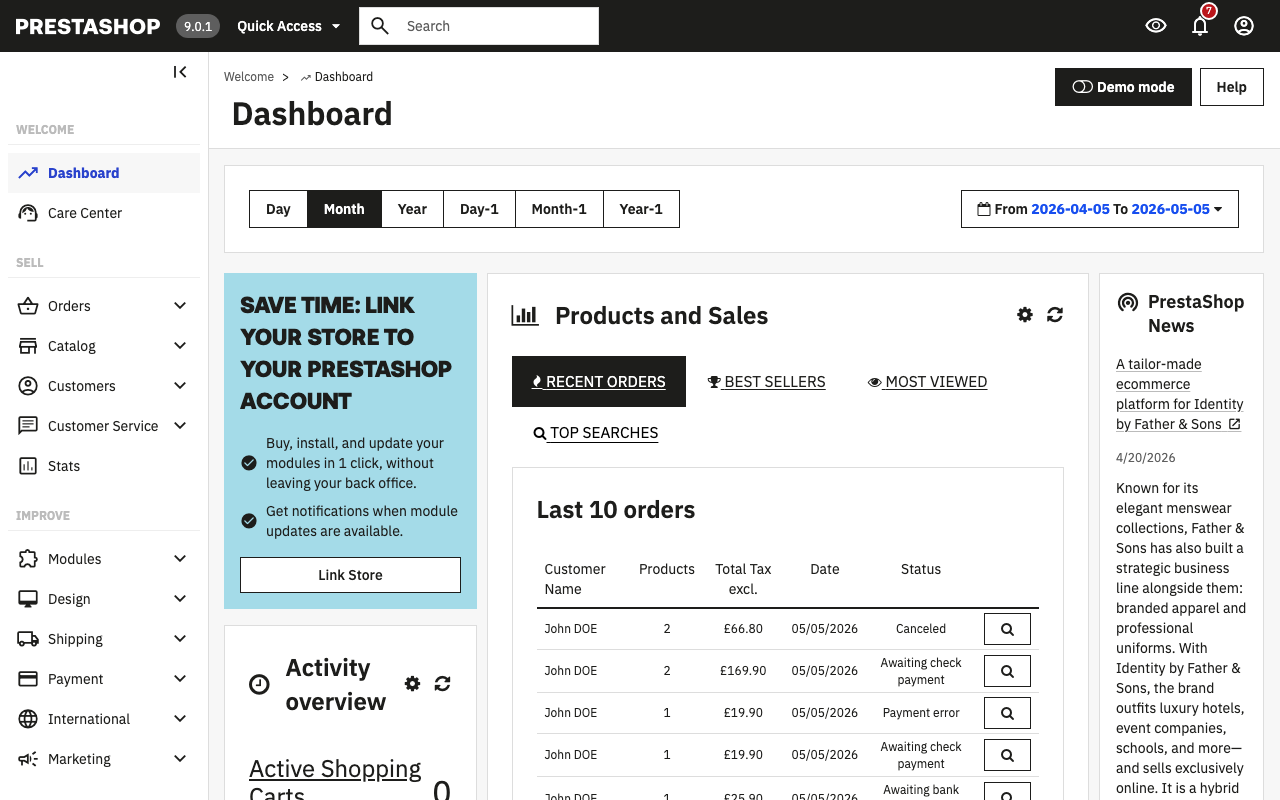Viewport: 1280px width, 800px height.
Task: Click the Modules puzzle icon
Action: click(28, 559)
